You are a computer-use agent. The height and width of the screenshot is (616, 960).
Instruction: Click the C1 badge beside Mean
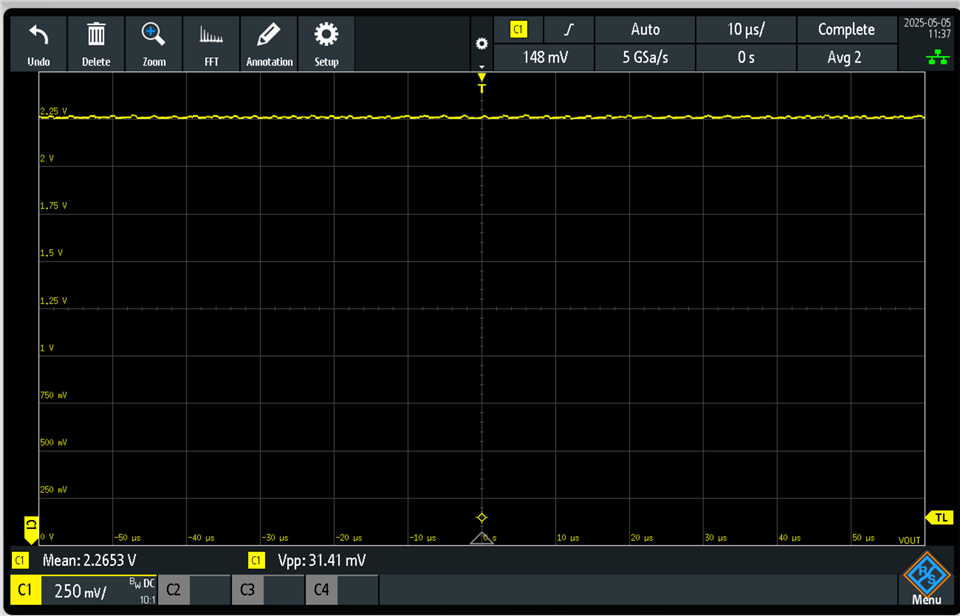pos(20,560)
